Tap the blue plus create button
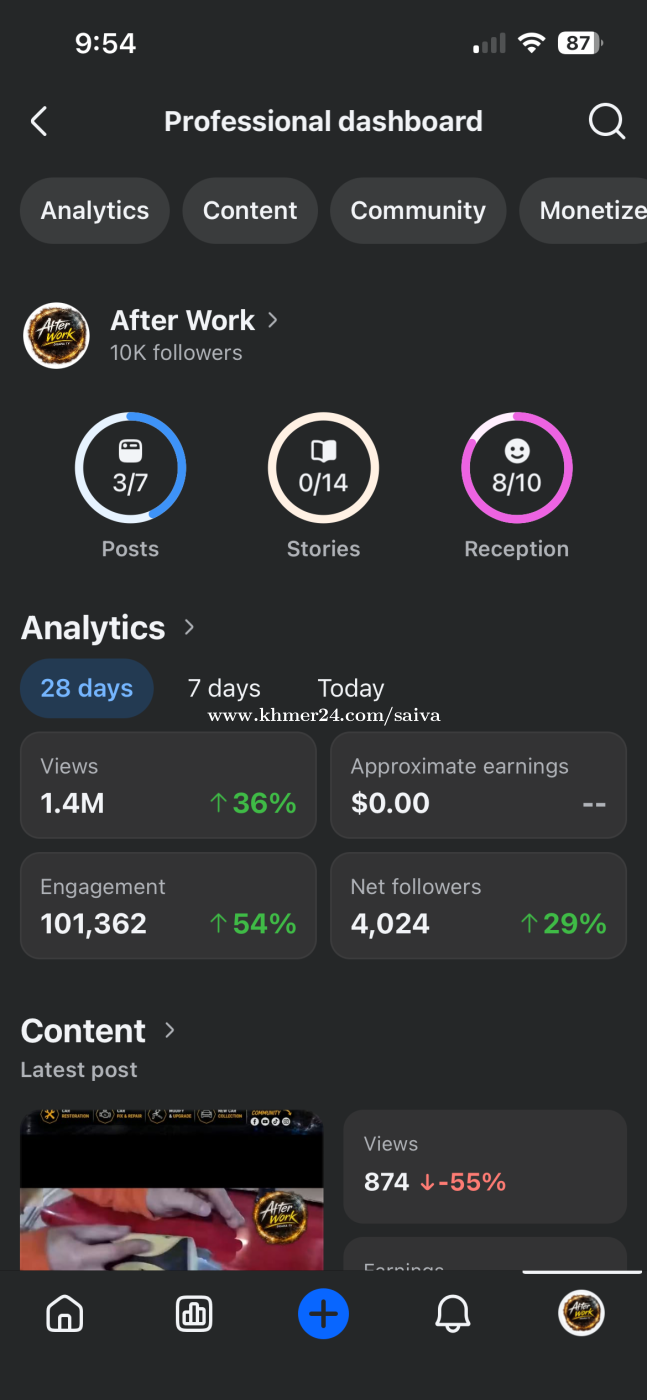647x1400 pixels. [x=323, y=1313]
